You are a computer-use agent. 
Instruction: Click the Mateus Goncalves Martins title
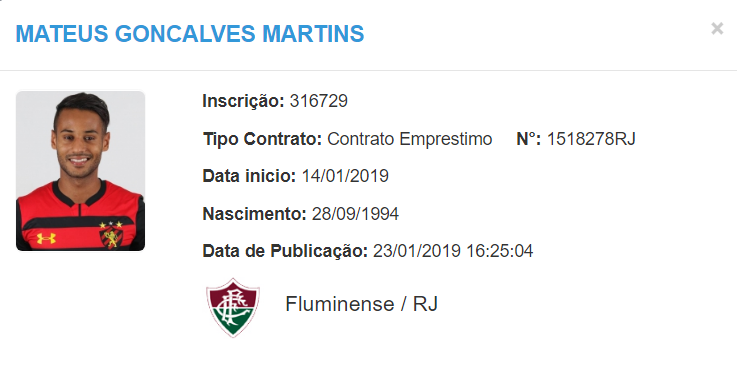190,34
